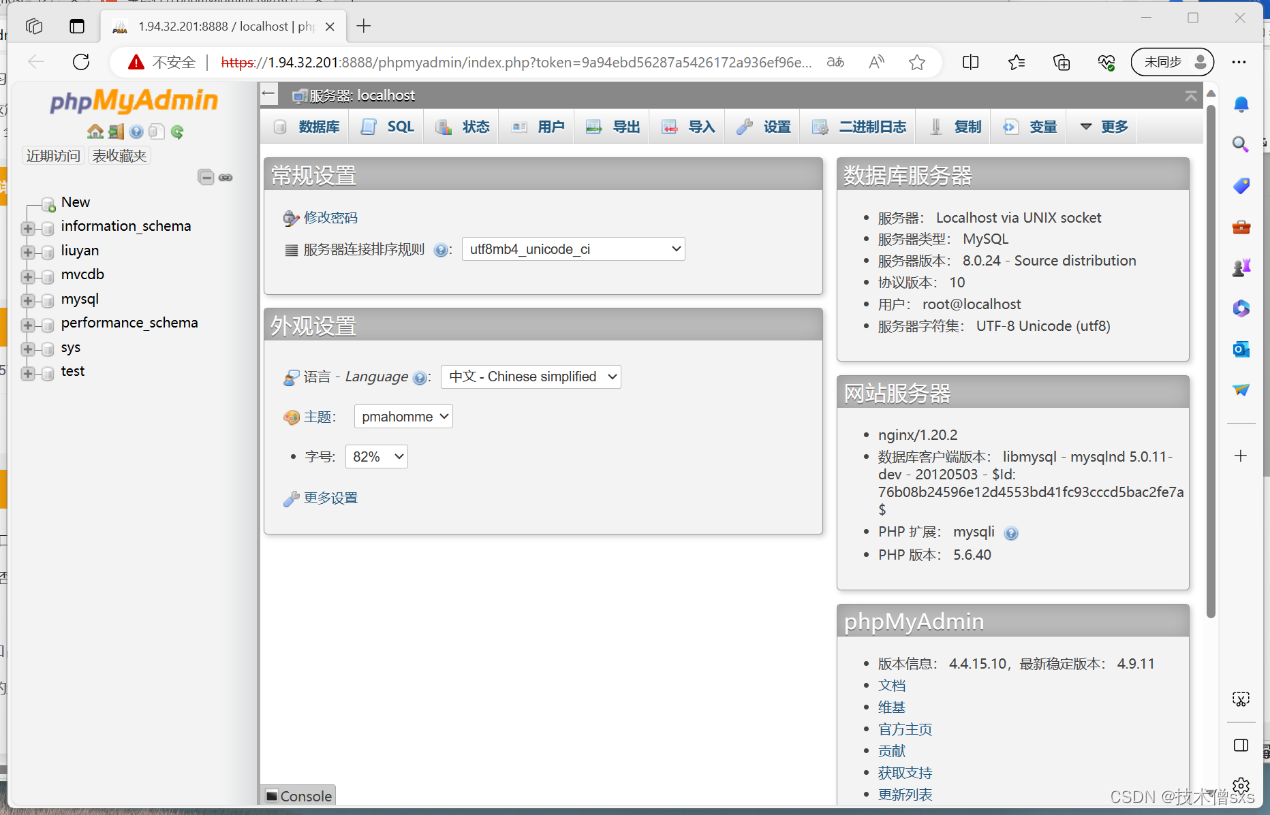Collapse all tree items with the minus icon
This screenshot has height=815, width=1270.
tap(206, 177)
